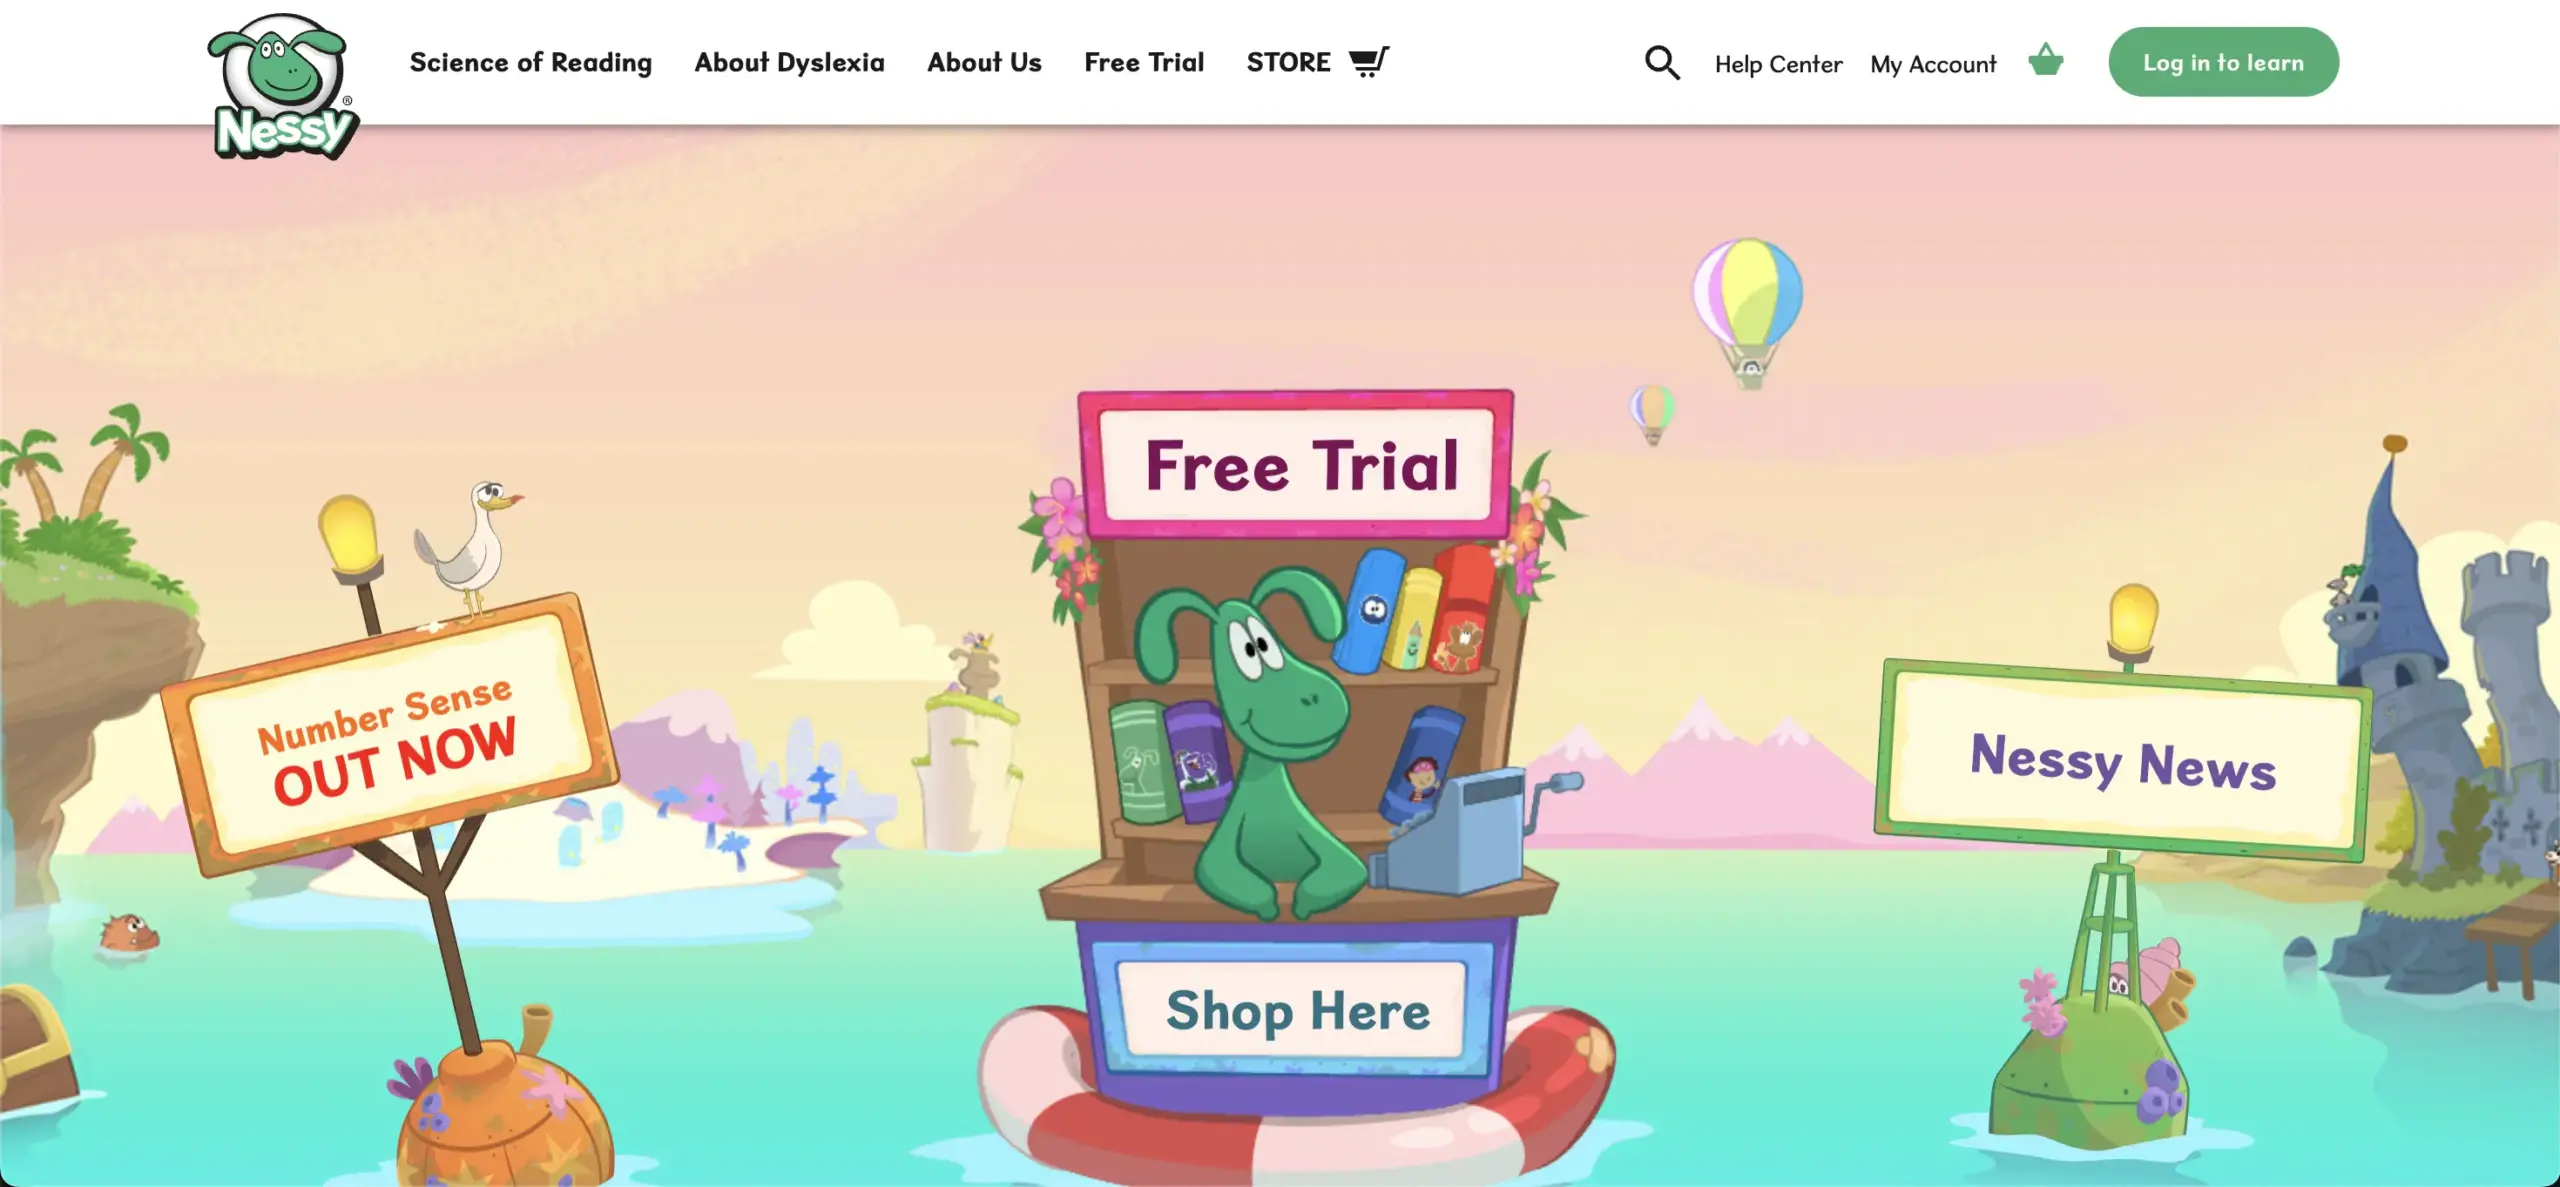Open the My Account link

click(1933, 64)
